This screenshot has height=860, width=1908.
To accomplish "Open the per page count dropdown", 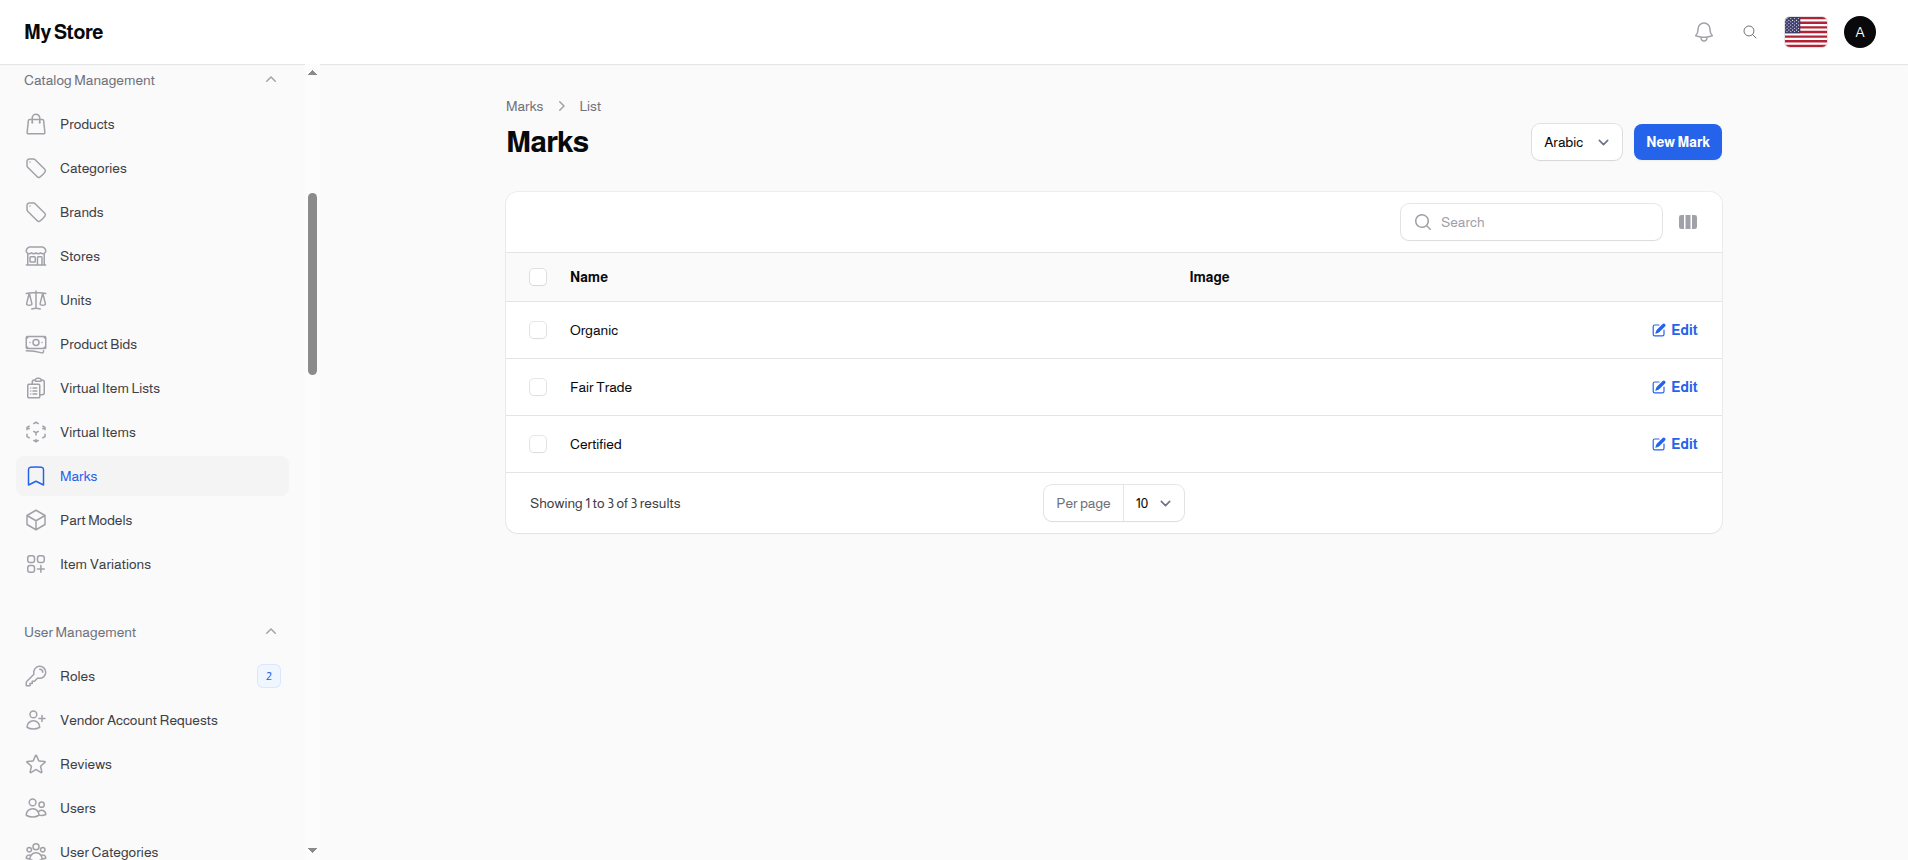I will pyautogui.click(x=1153, y=503).
